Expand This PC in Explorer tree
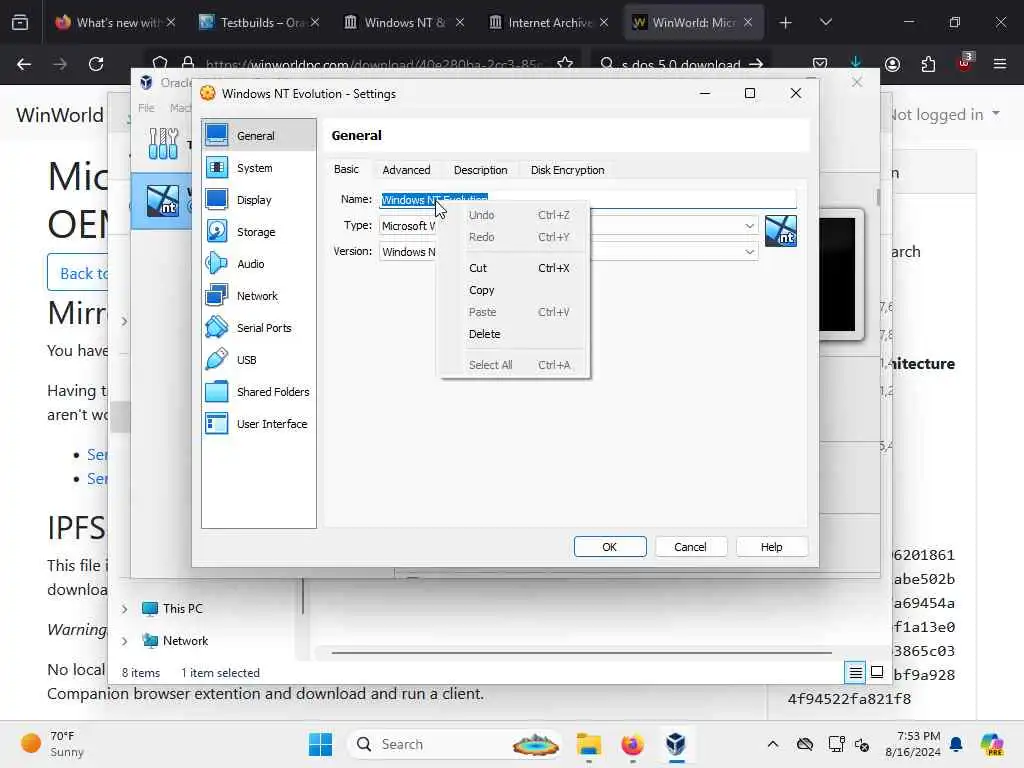Image resolution: width=1024 pixels, height=768 pixels. pyautogui.click(x=125, y=609)
